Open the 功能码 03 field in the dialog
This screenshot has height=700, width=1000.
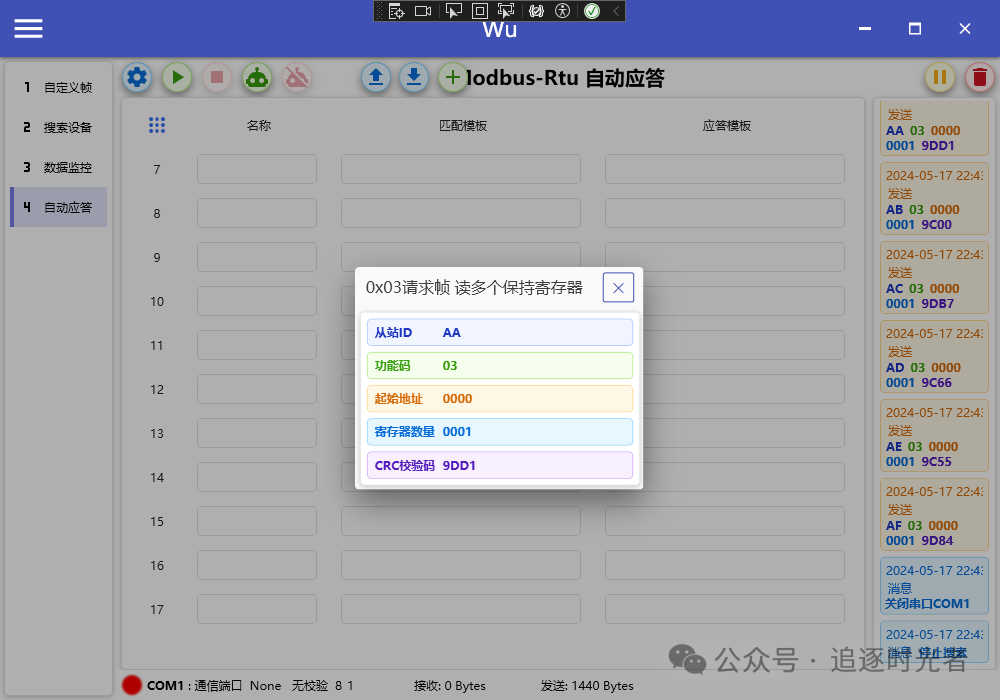pyautogui.click(x=500, y=365)
